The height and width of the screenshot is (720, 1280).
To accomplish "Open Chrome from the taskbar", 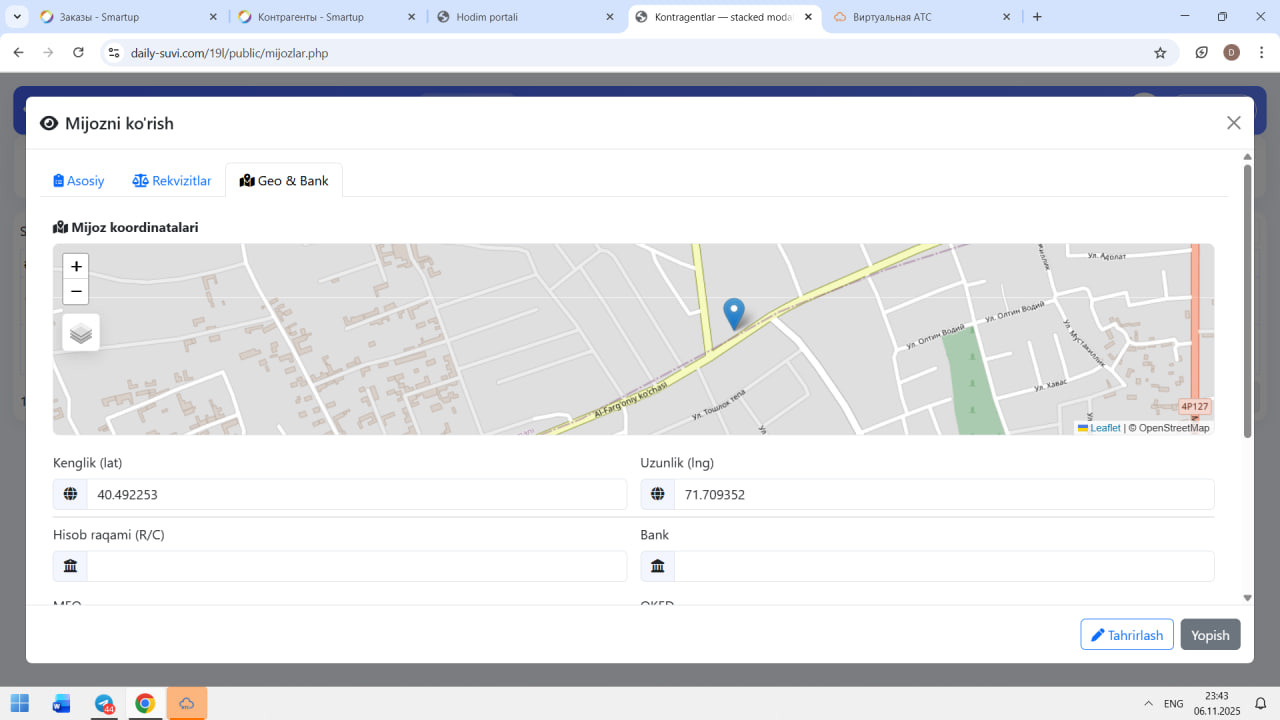I will [145, 704].
